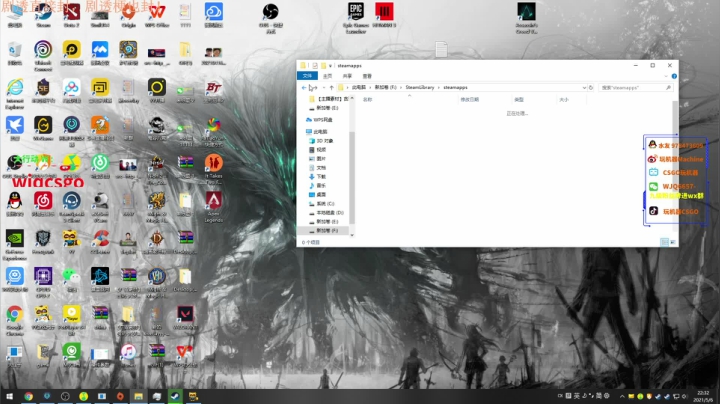Viewport: 720px width, 404px height.
Task: Open the Steam desktop shortcut
Action: 43,15
